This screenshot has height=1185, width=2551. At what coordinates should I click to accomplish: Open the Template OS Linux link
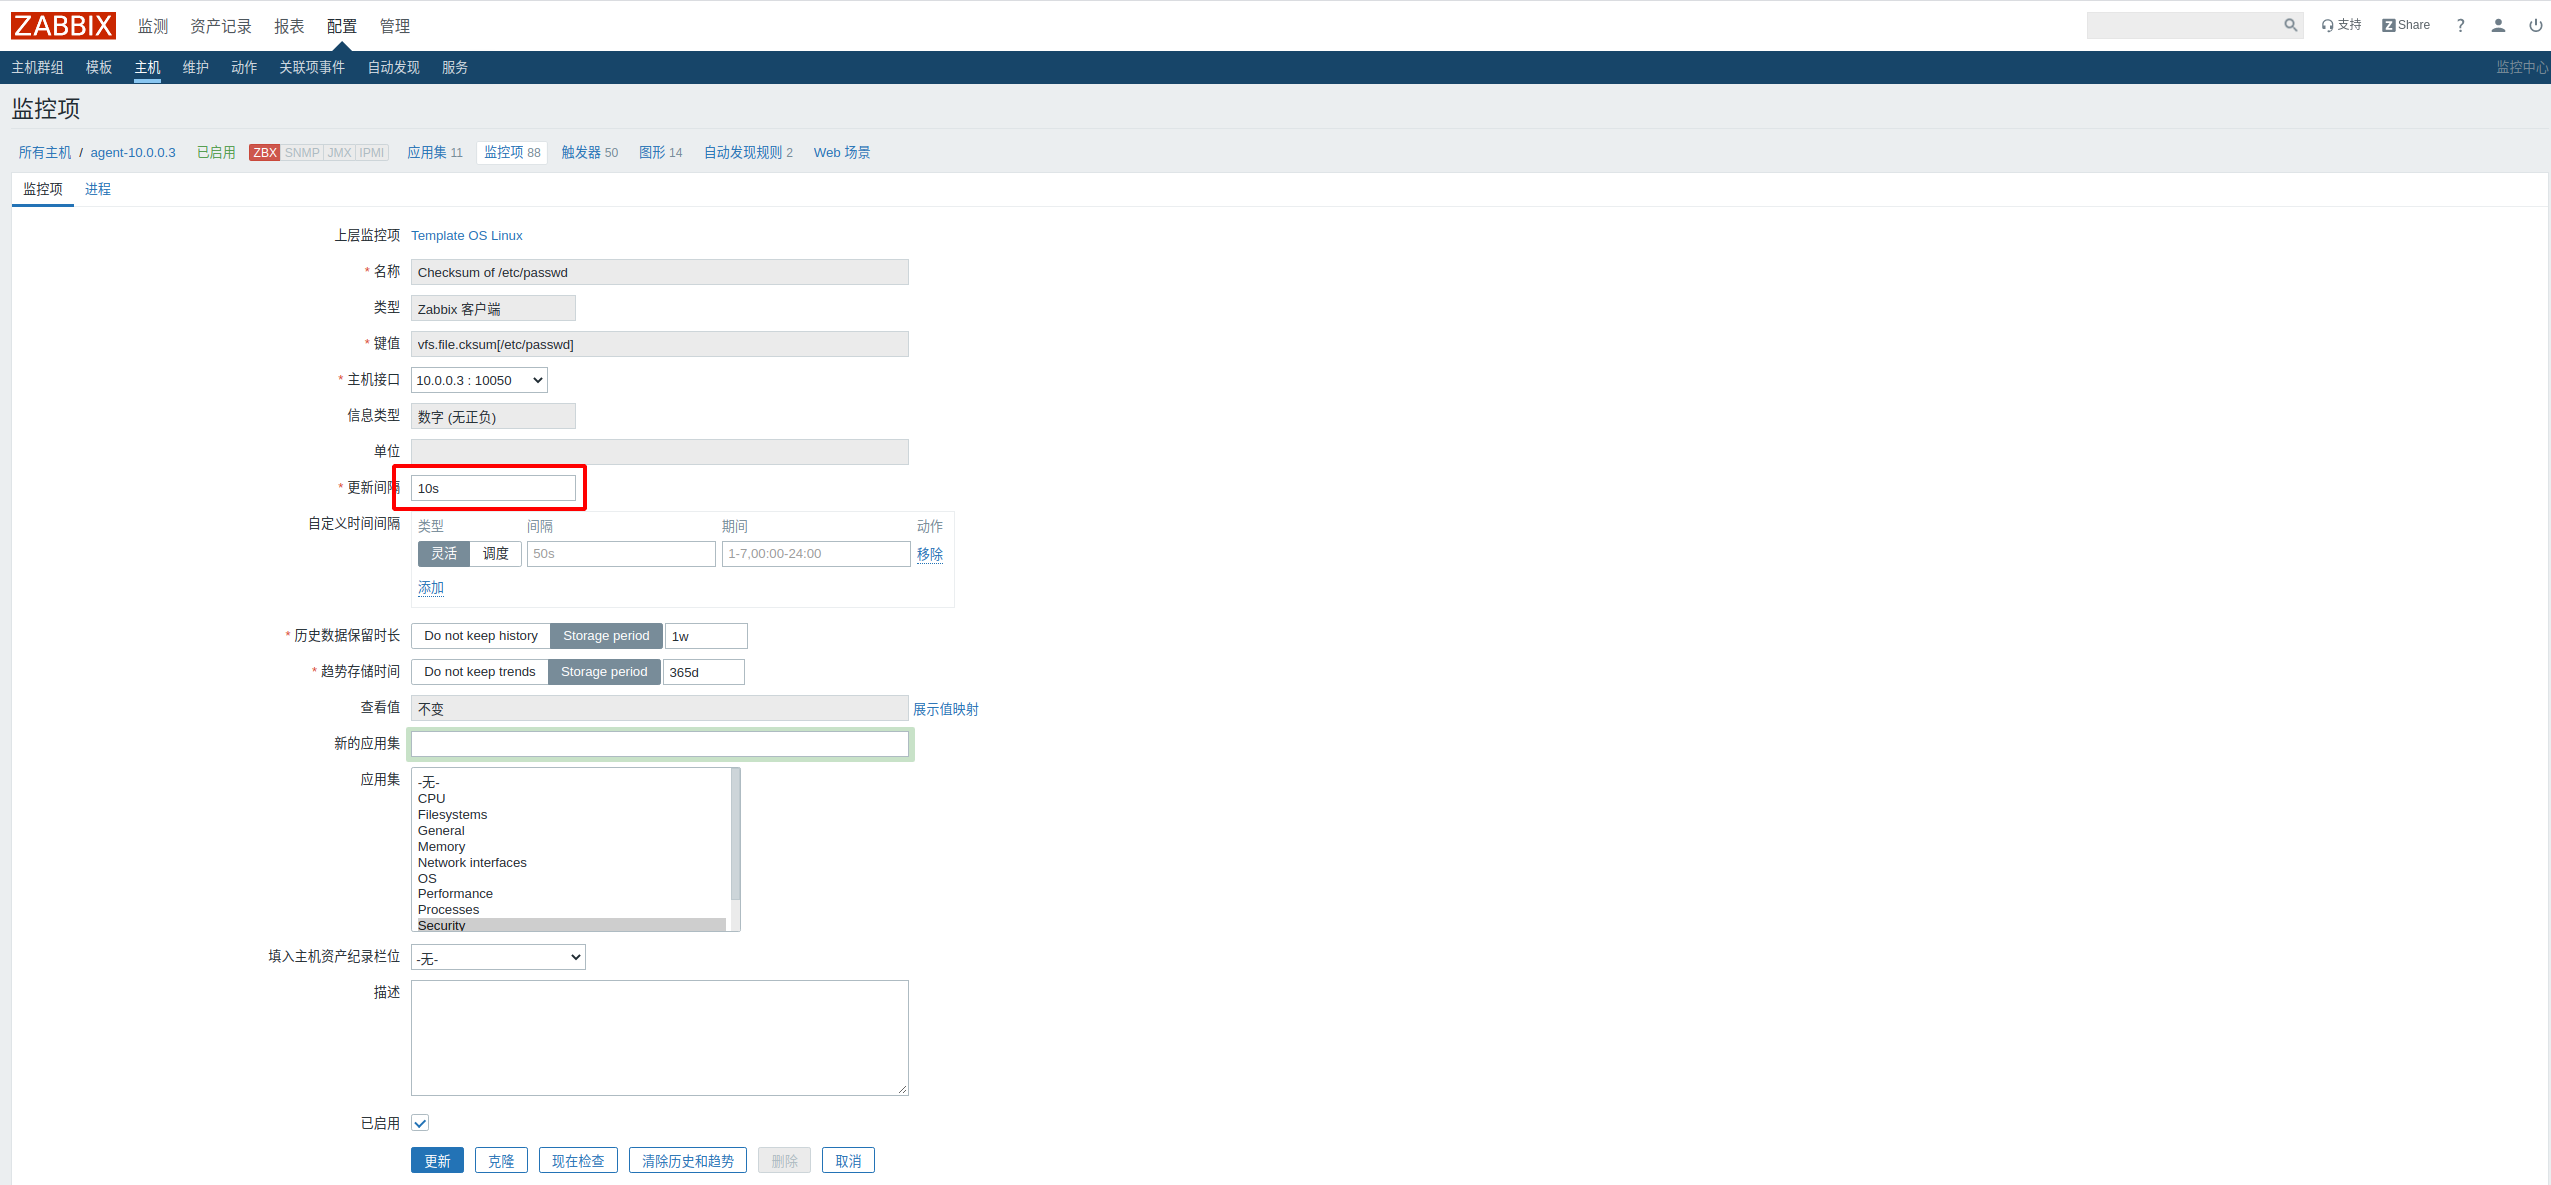[467, 236]
